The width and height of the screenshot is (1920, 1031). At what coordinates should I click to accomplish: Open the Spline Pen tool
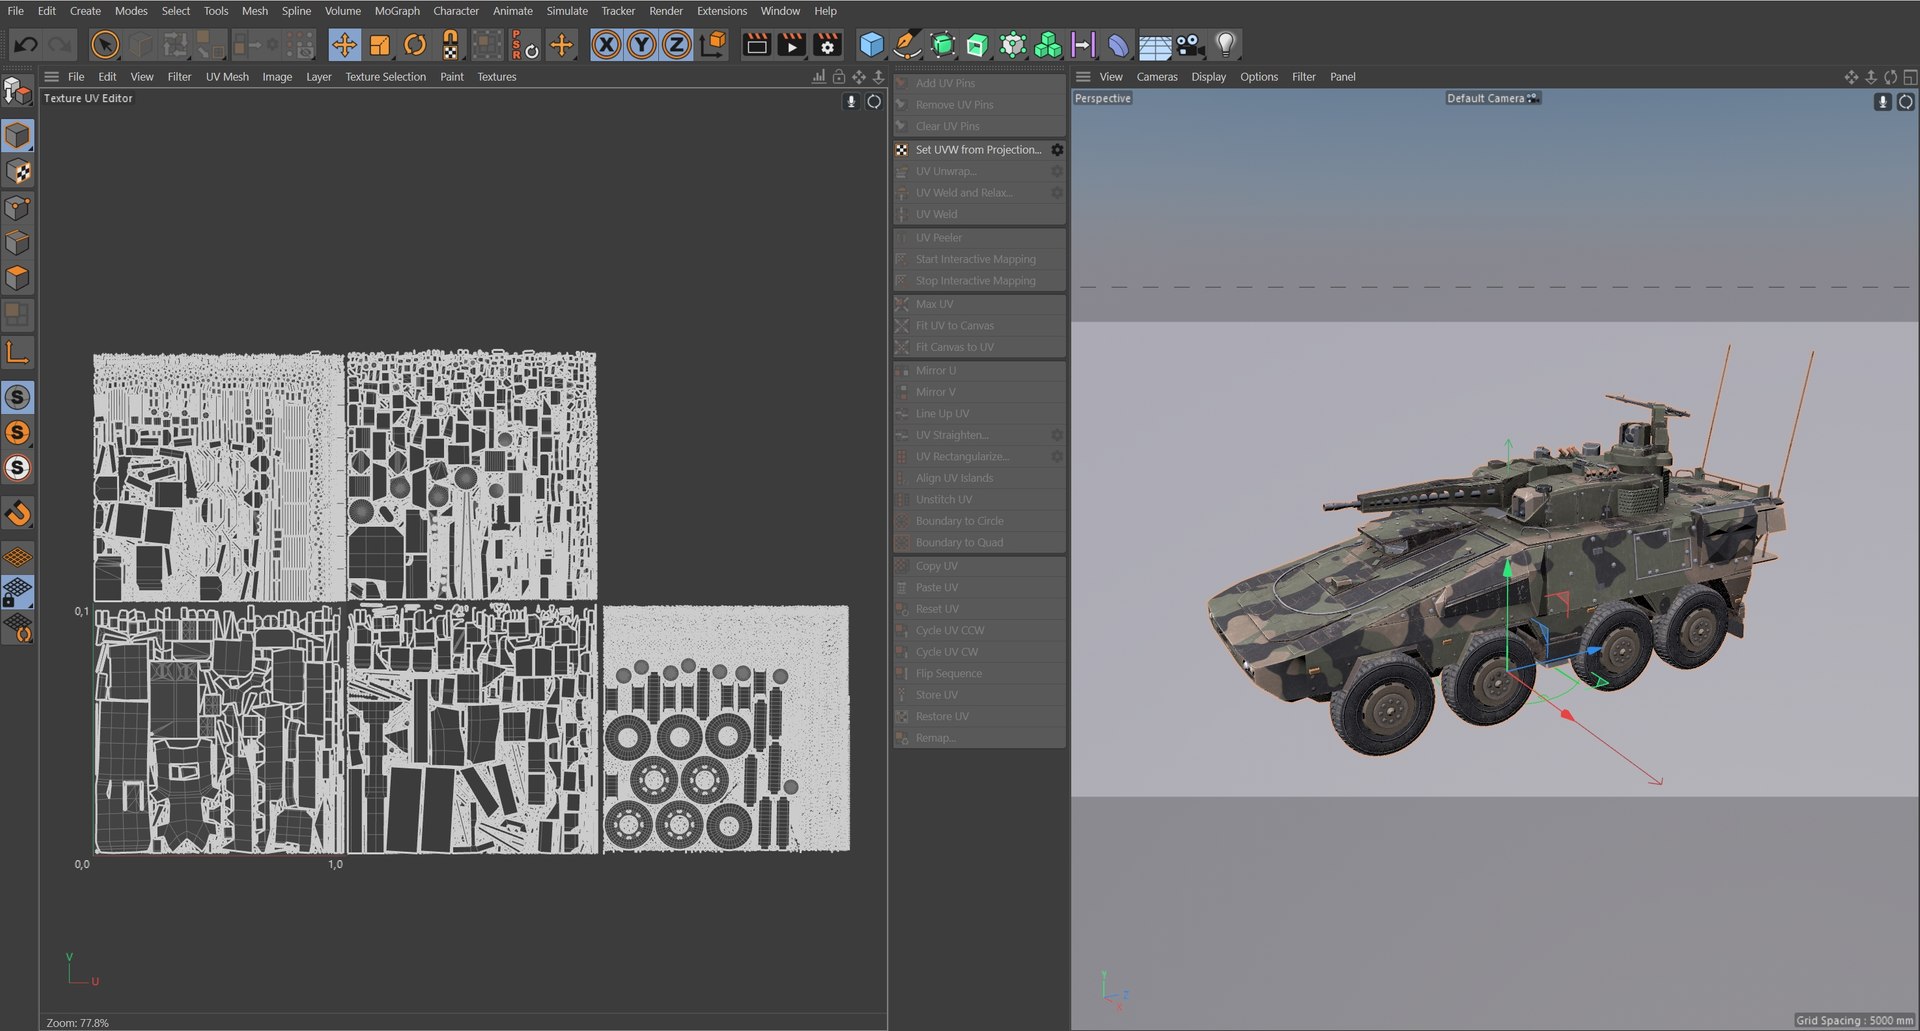coord(907,45)
